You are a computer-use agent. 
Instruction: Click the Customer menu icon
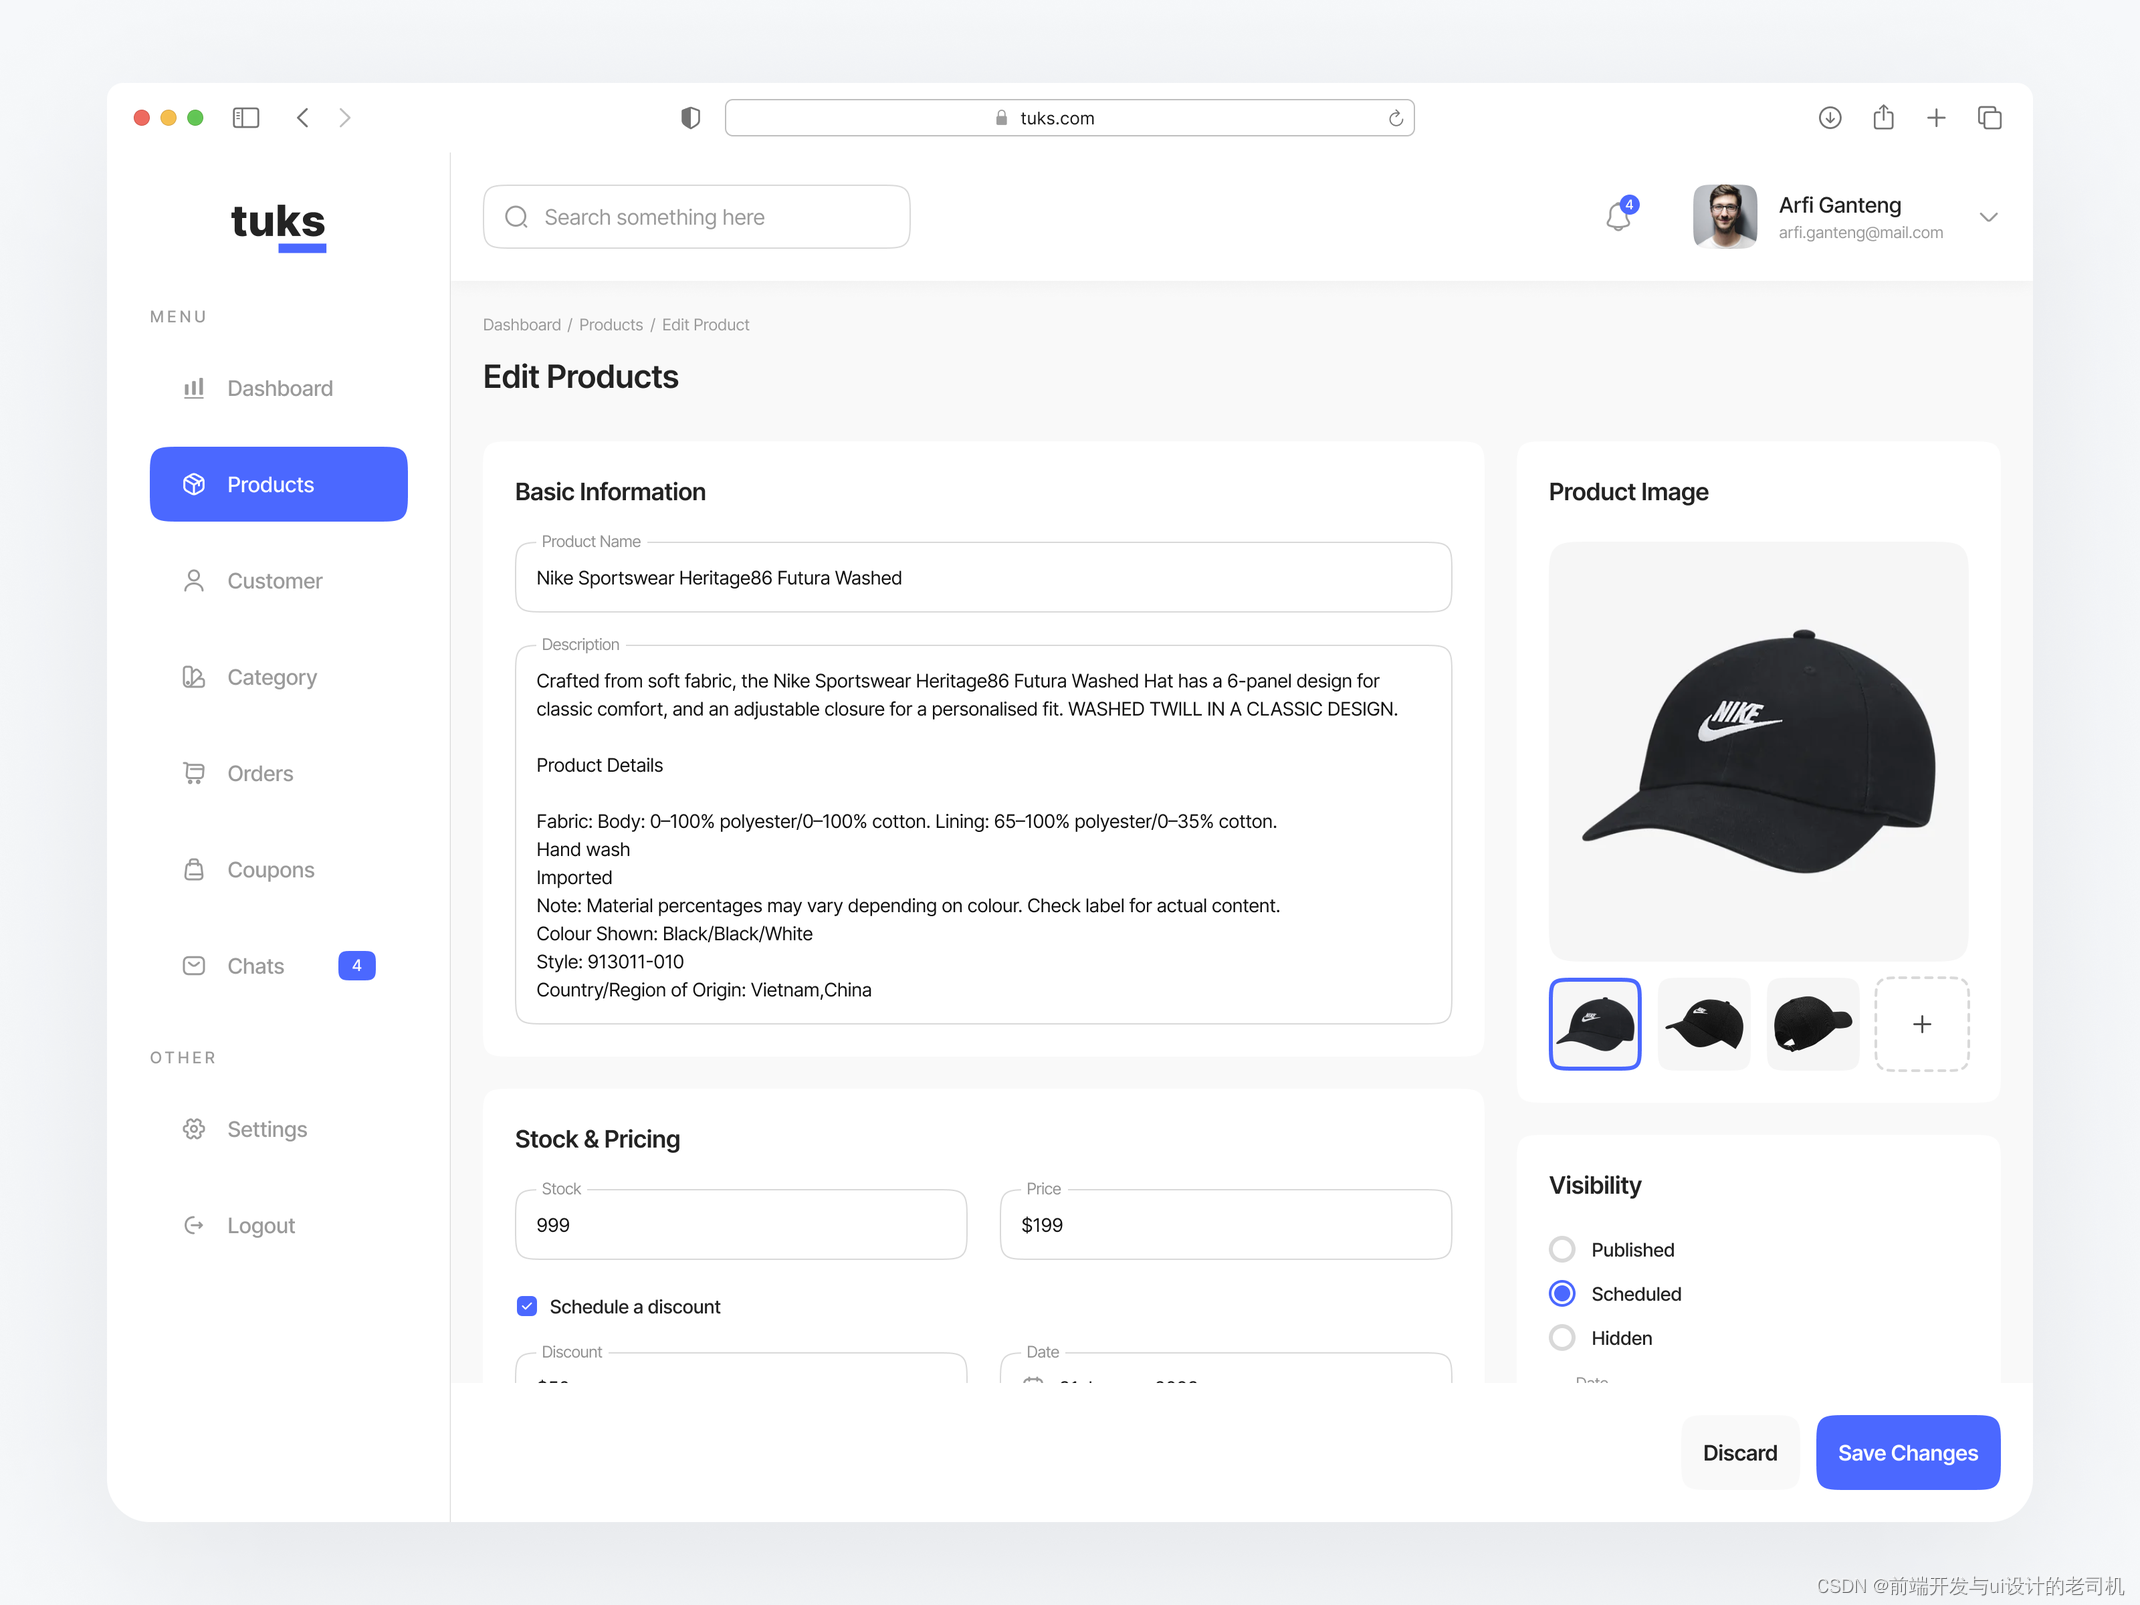pyautogui.click(x=192, y=580)
